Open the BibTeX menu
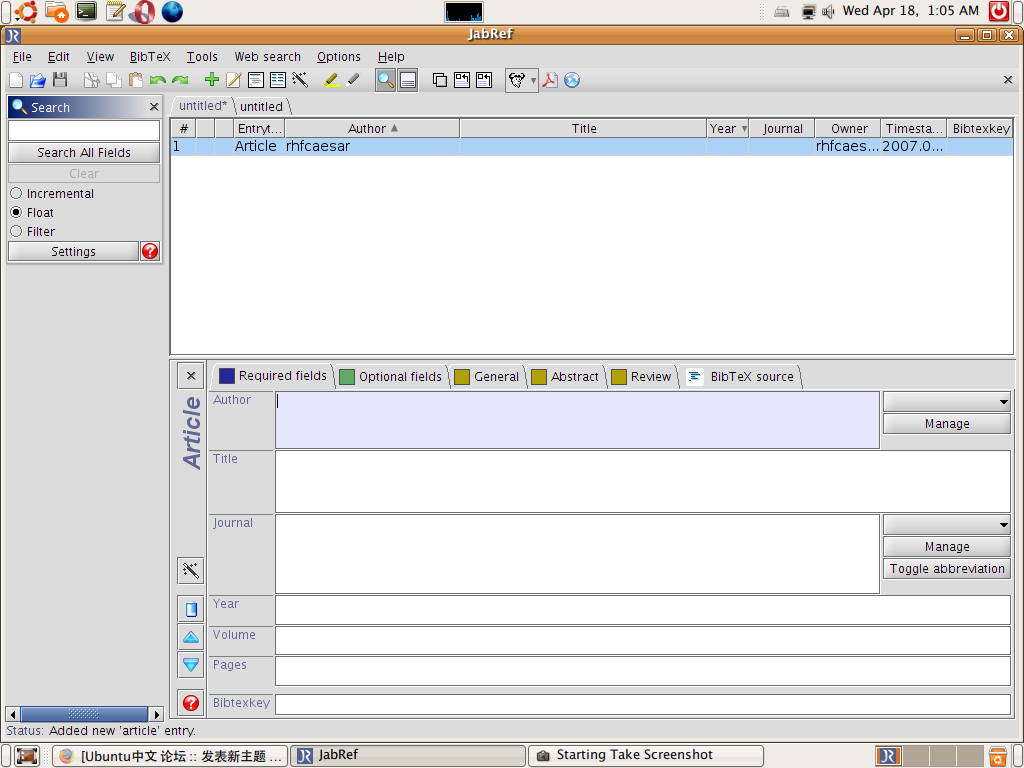The height and width of the screenshot is (768, 1024). [150, 57]
